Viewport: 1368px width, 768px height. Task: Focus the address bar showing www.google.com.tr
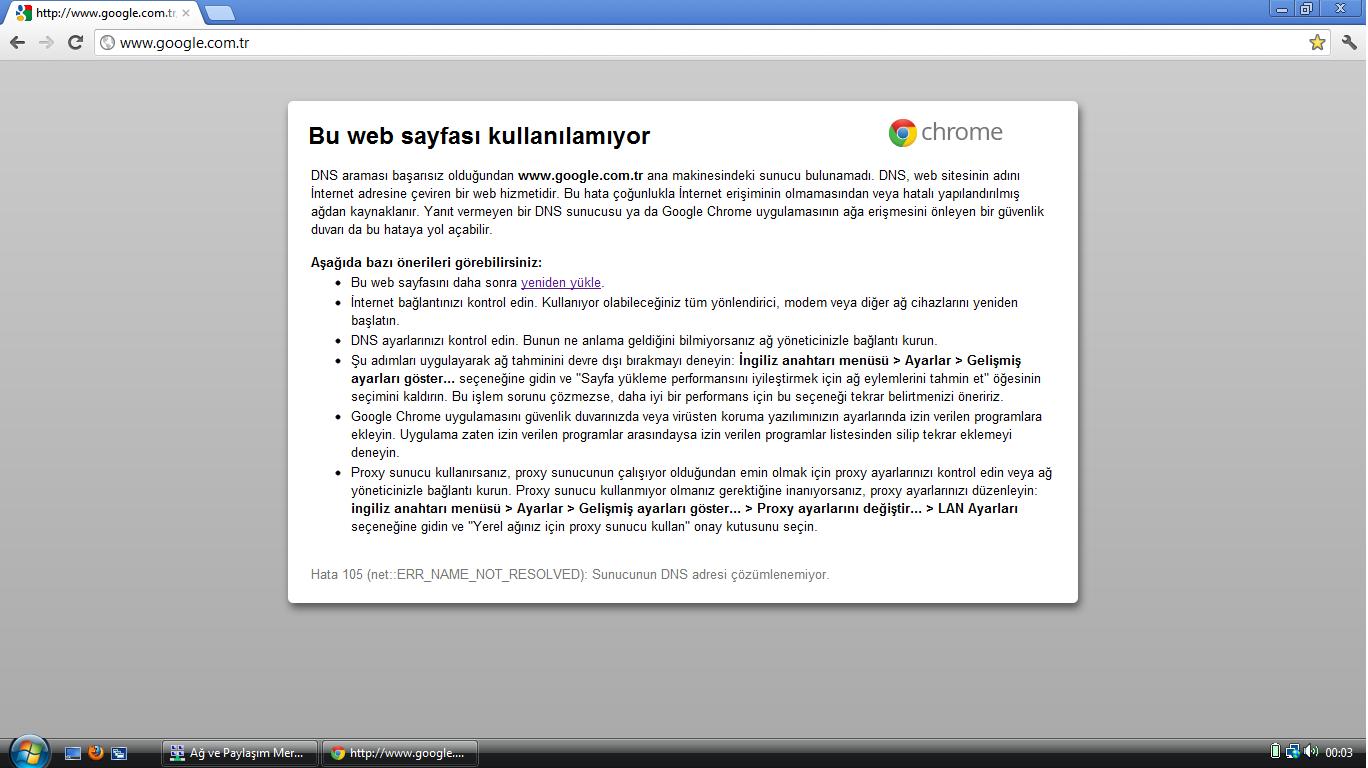710,43
